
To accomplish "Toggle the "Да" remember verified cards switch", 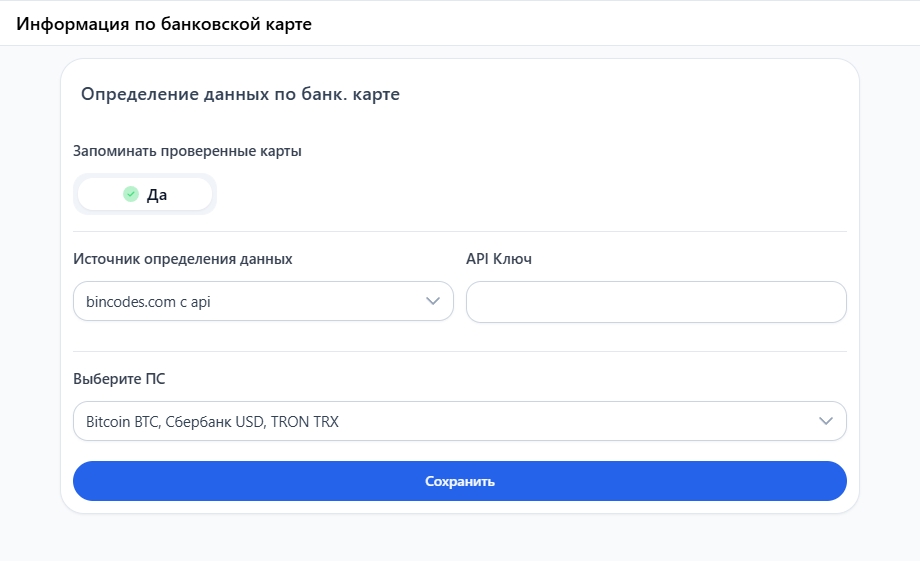I will tap(145, 195).
